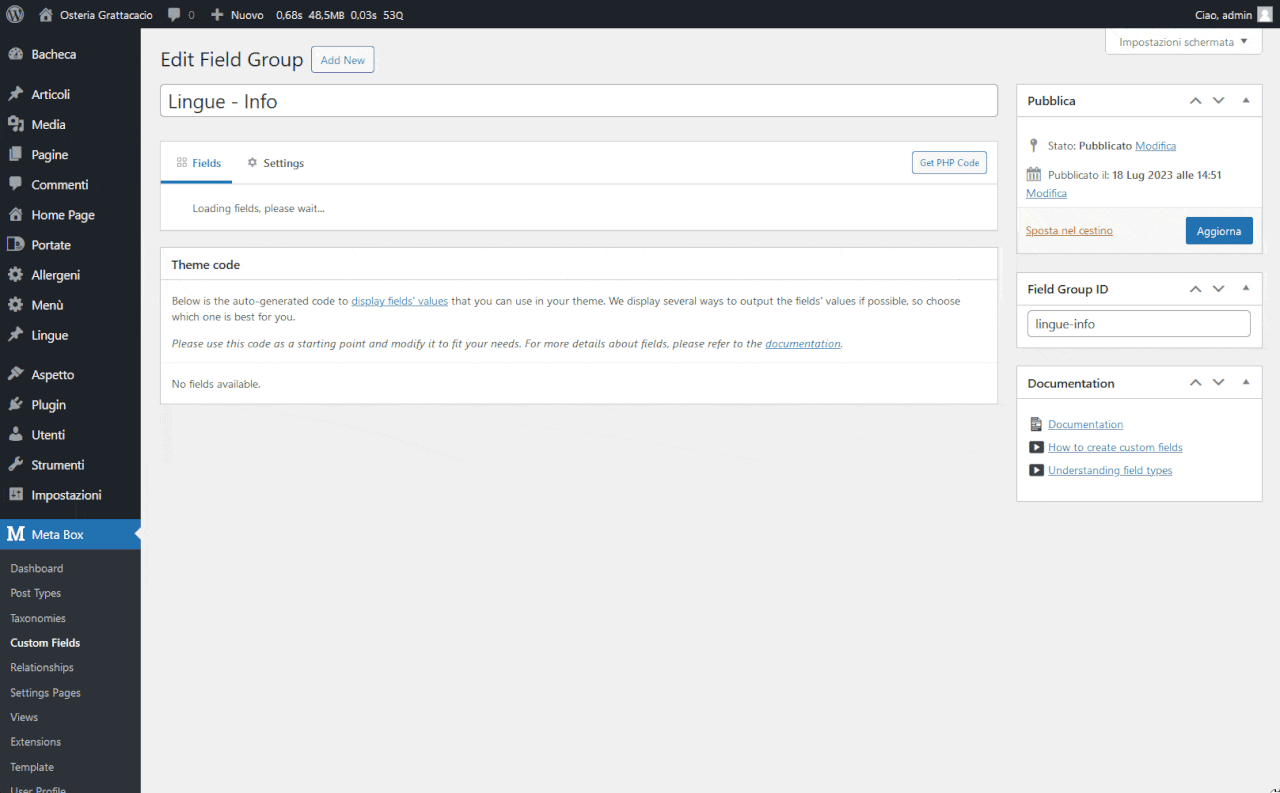Click the Aggiorna update button

click(x=1219, y=231)
